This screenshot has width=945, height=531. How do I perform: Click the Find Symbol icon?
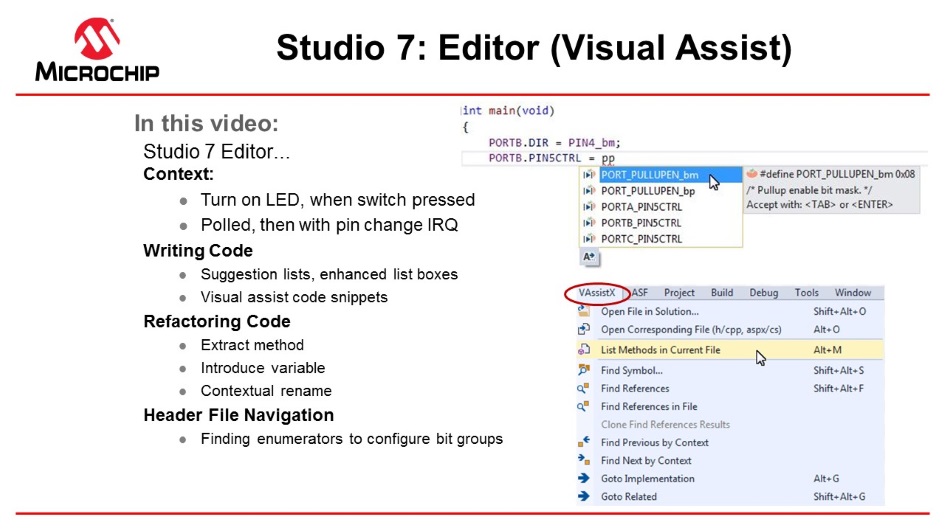click(583, 370)
